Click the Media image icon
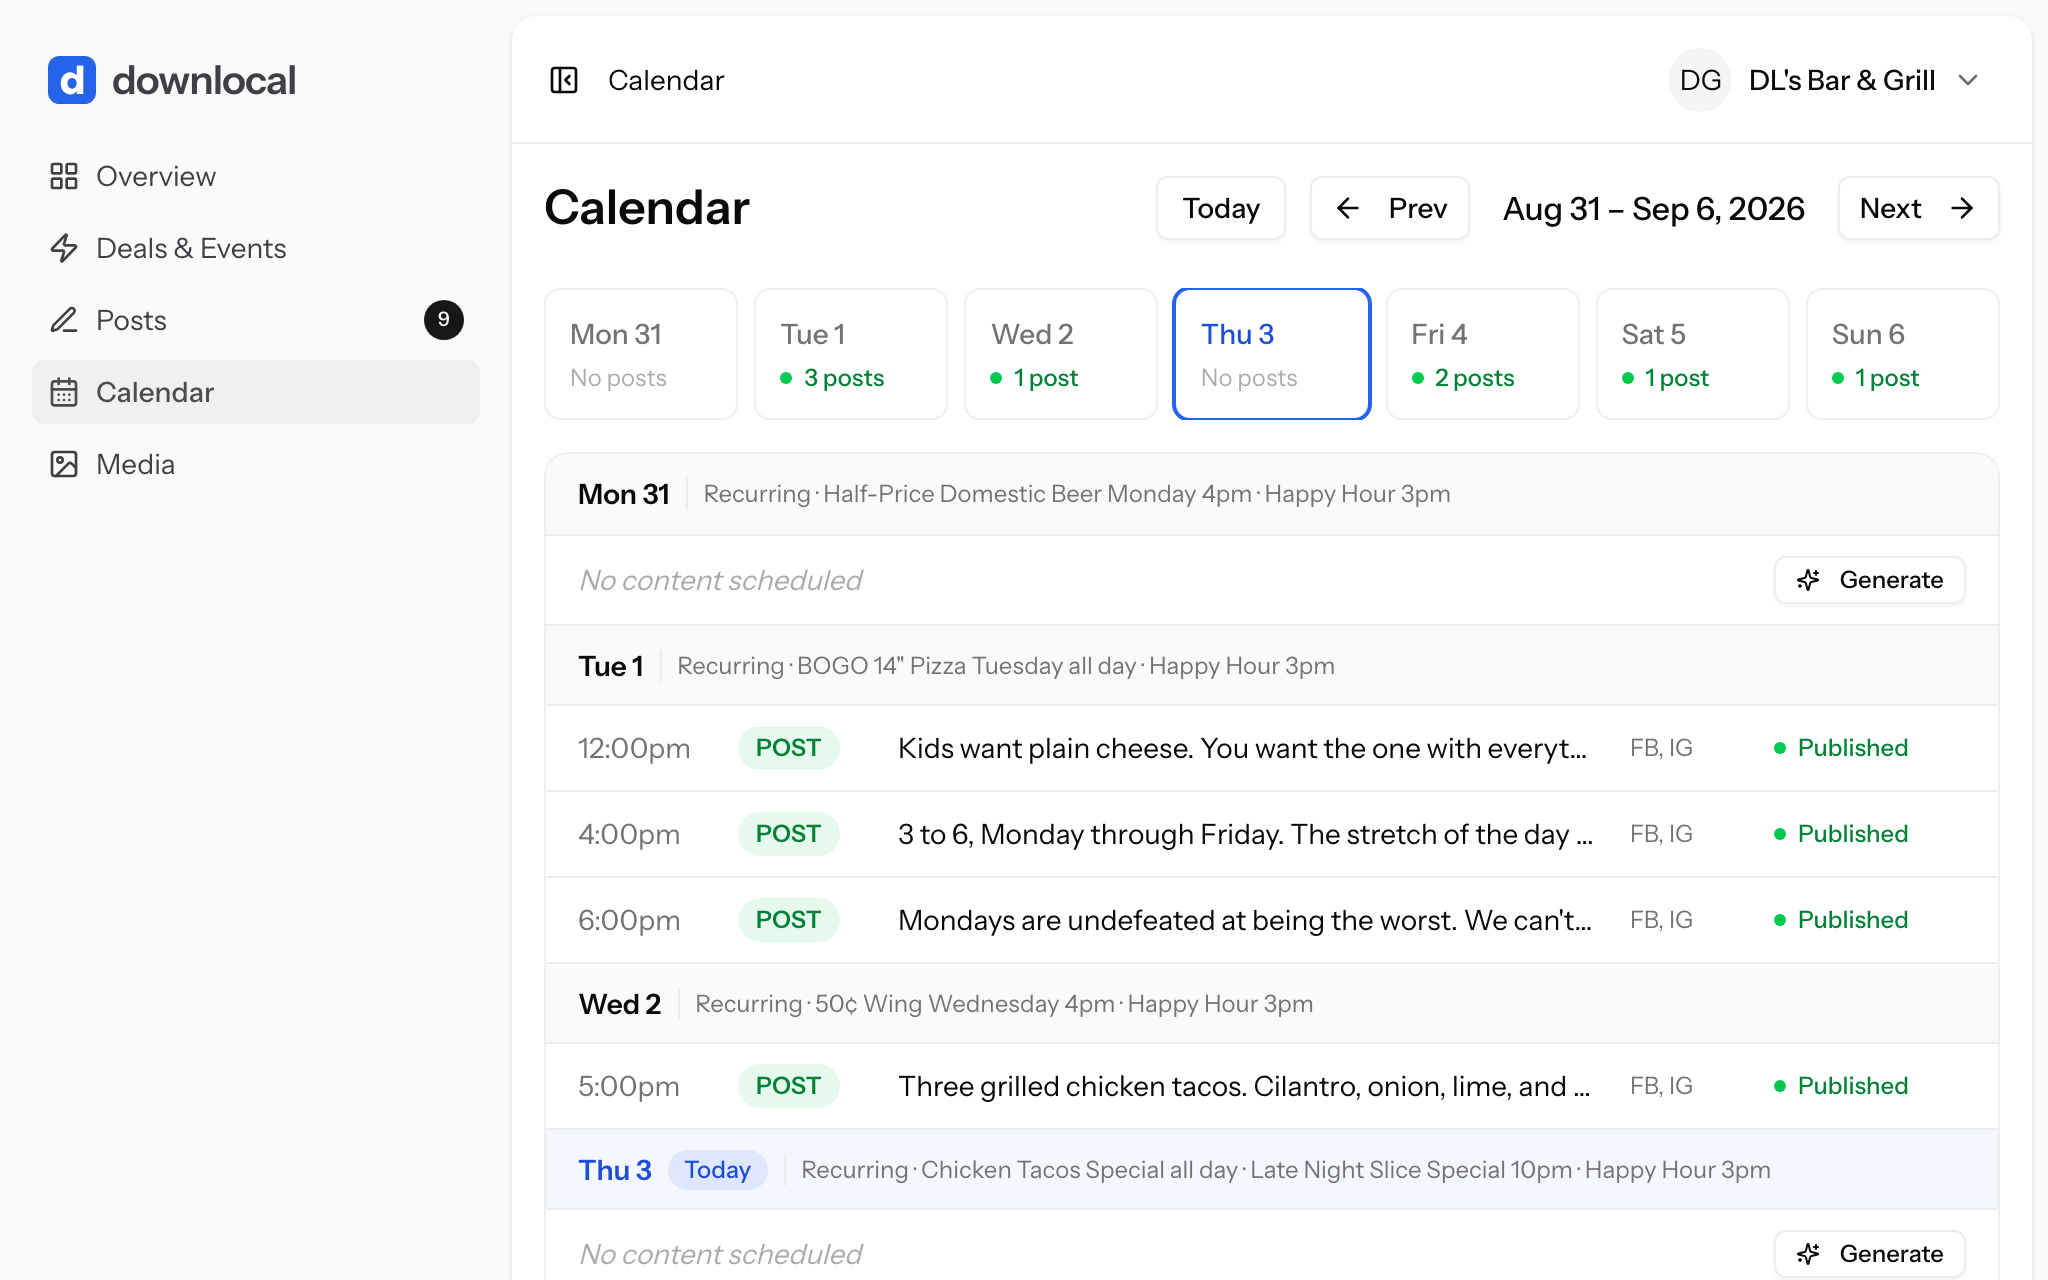 pyautogui.click(x=64, y=464)
